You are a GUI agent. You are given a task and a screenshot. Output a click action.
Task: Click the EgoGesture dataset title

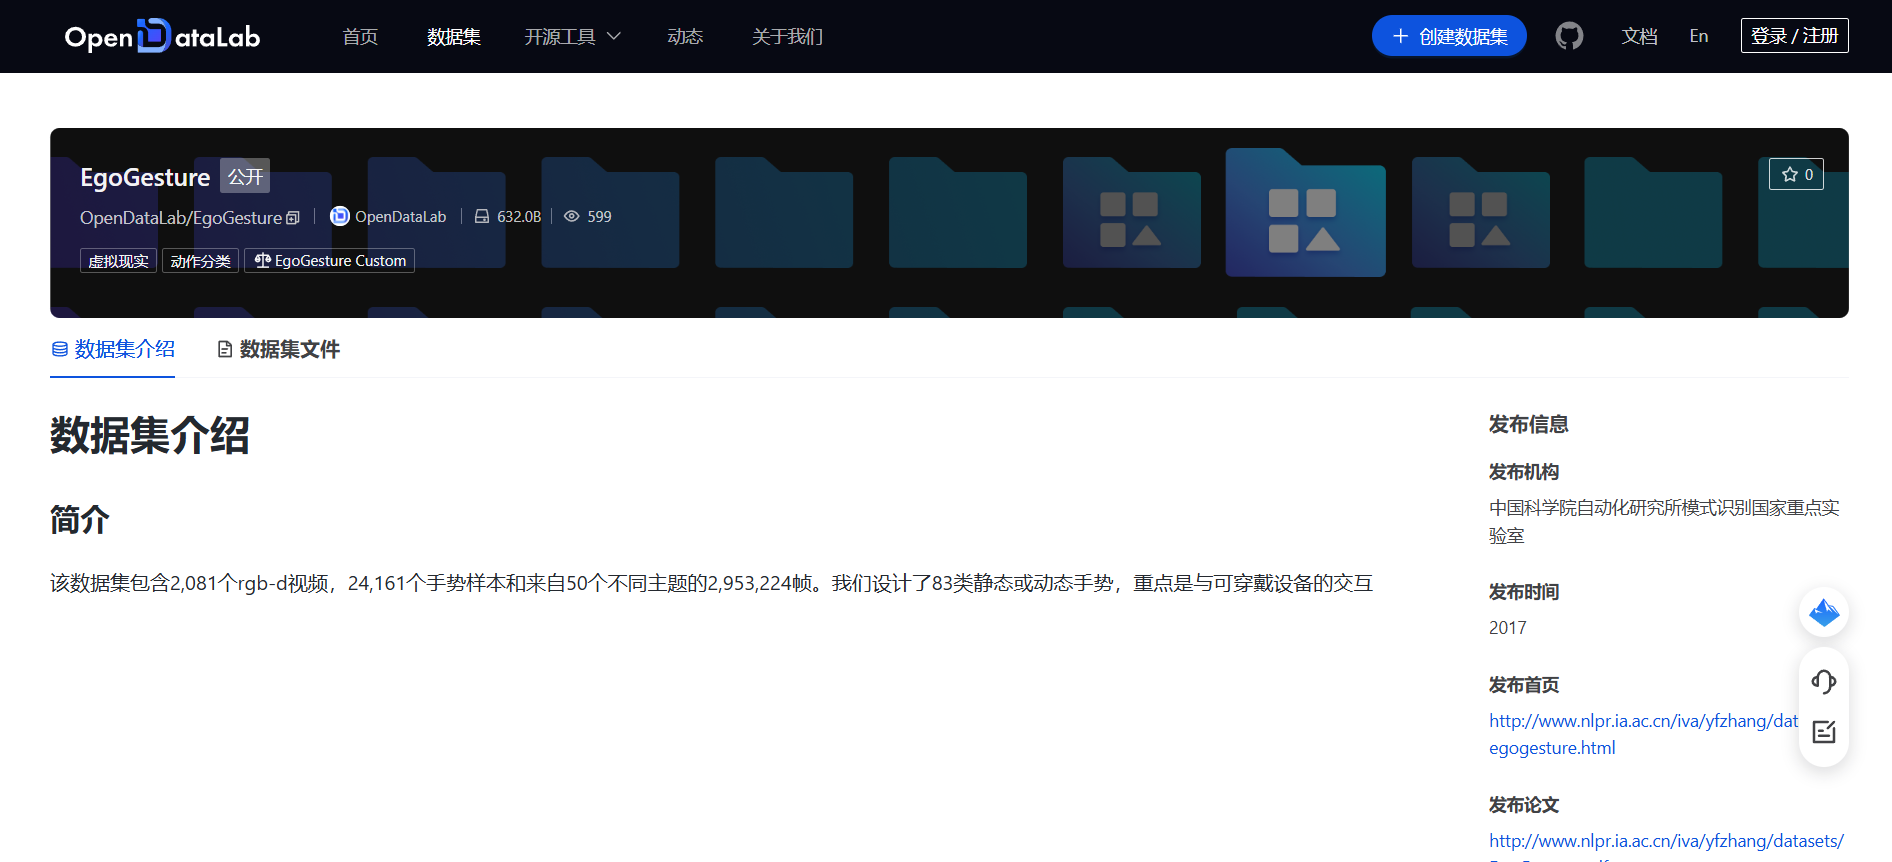pos(145,177)
